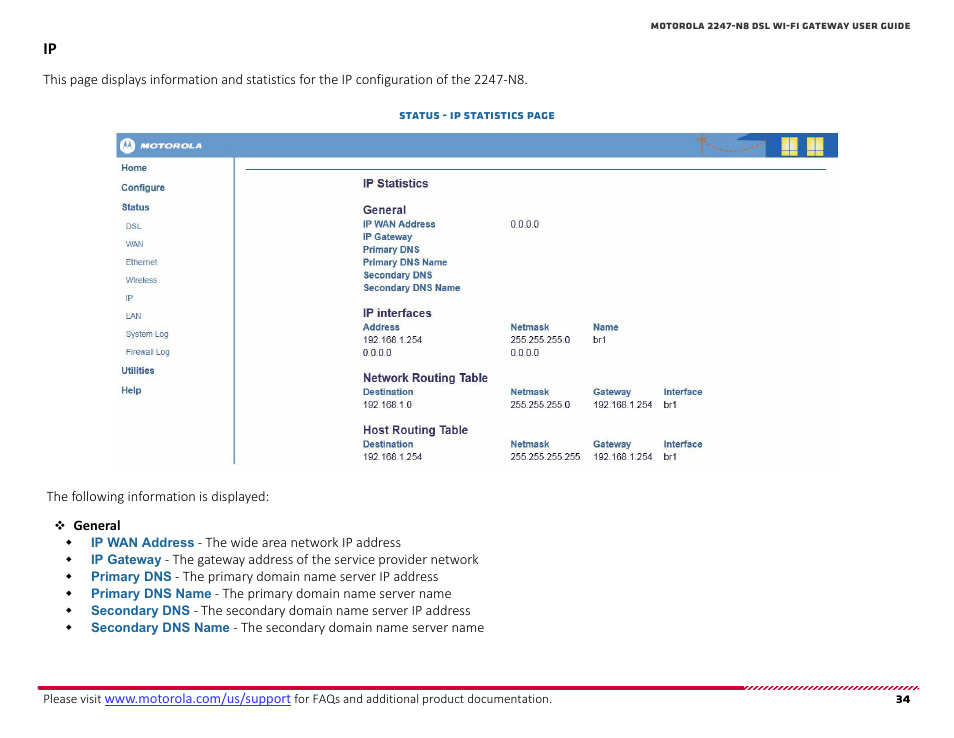The image size is (954, 738).
Task: Click br1 name under IP interfaces
Action: 600,339
